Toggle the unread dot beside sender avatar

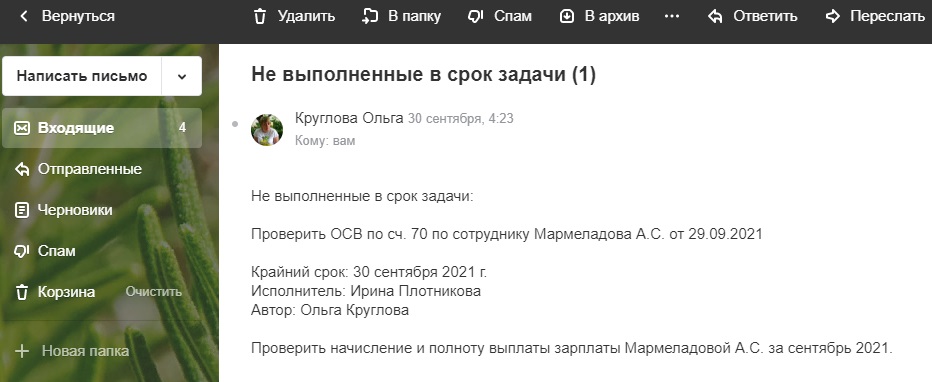click(235, 124)
